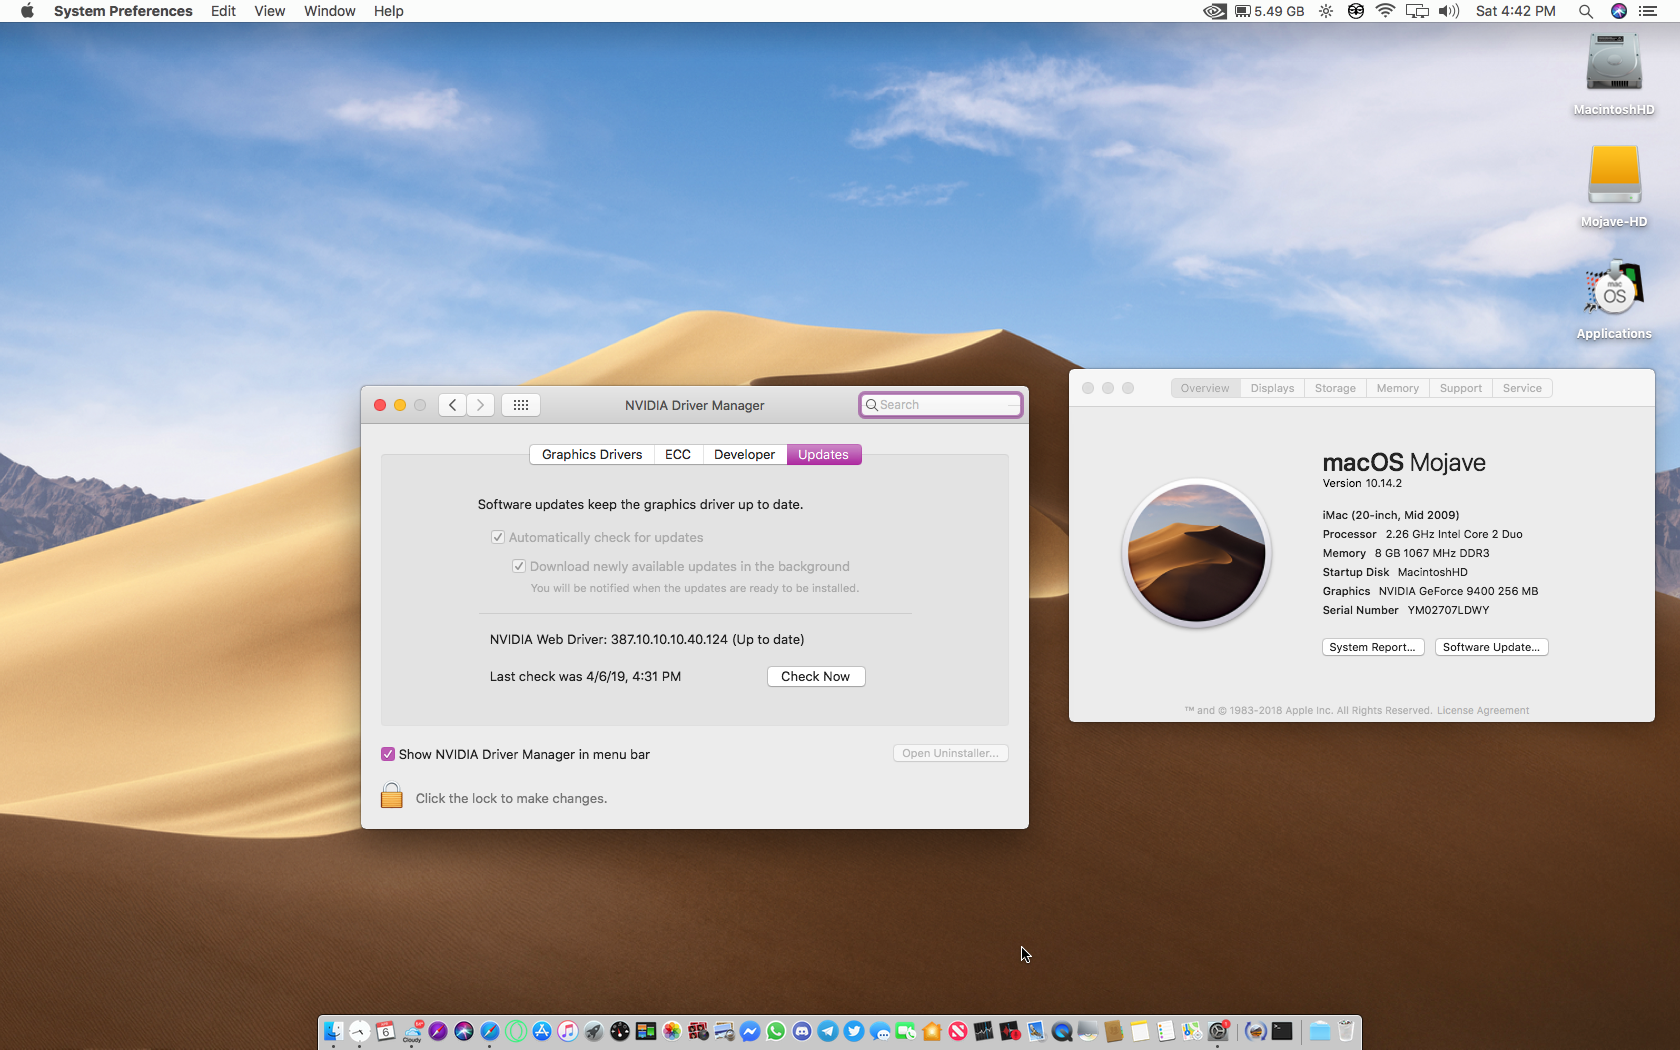1680x1050 pixels.
Task: Launch Siri from the menu bar
Action: coord(1619,11)
